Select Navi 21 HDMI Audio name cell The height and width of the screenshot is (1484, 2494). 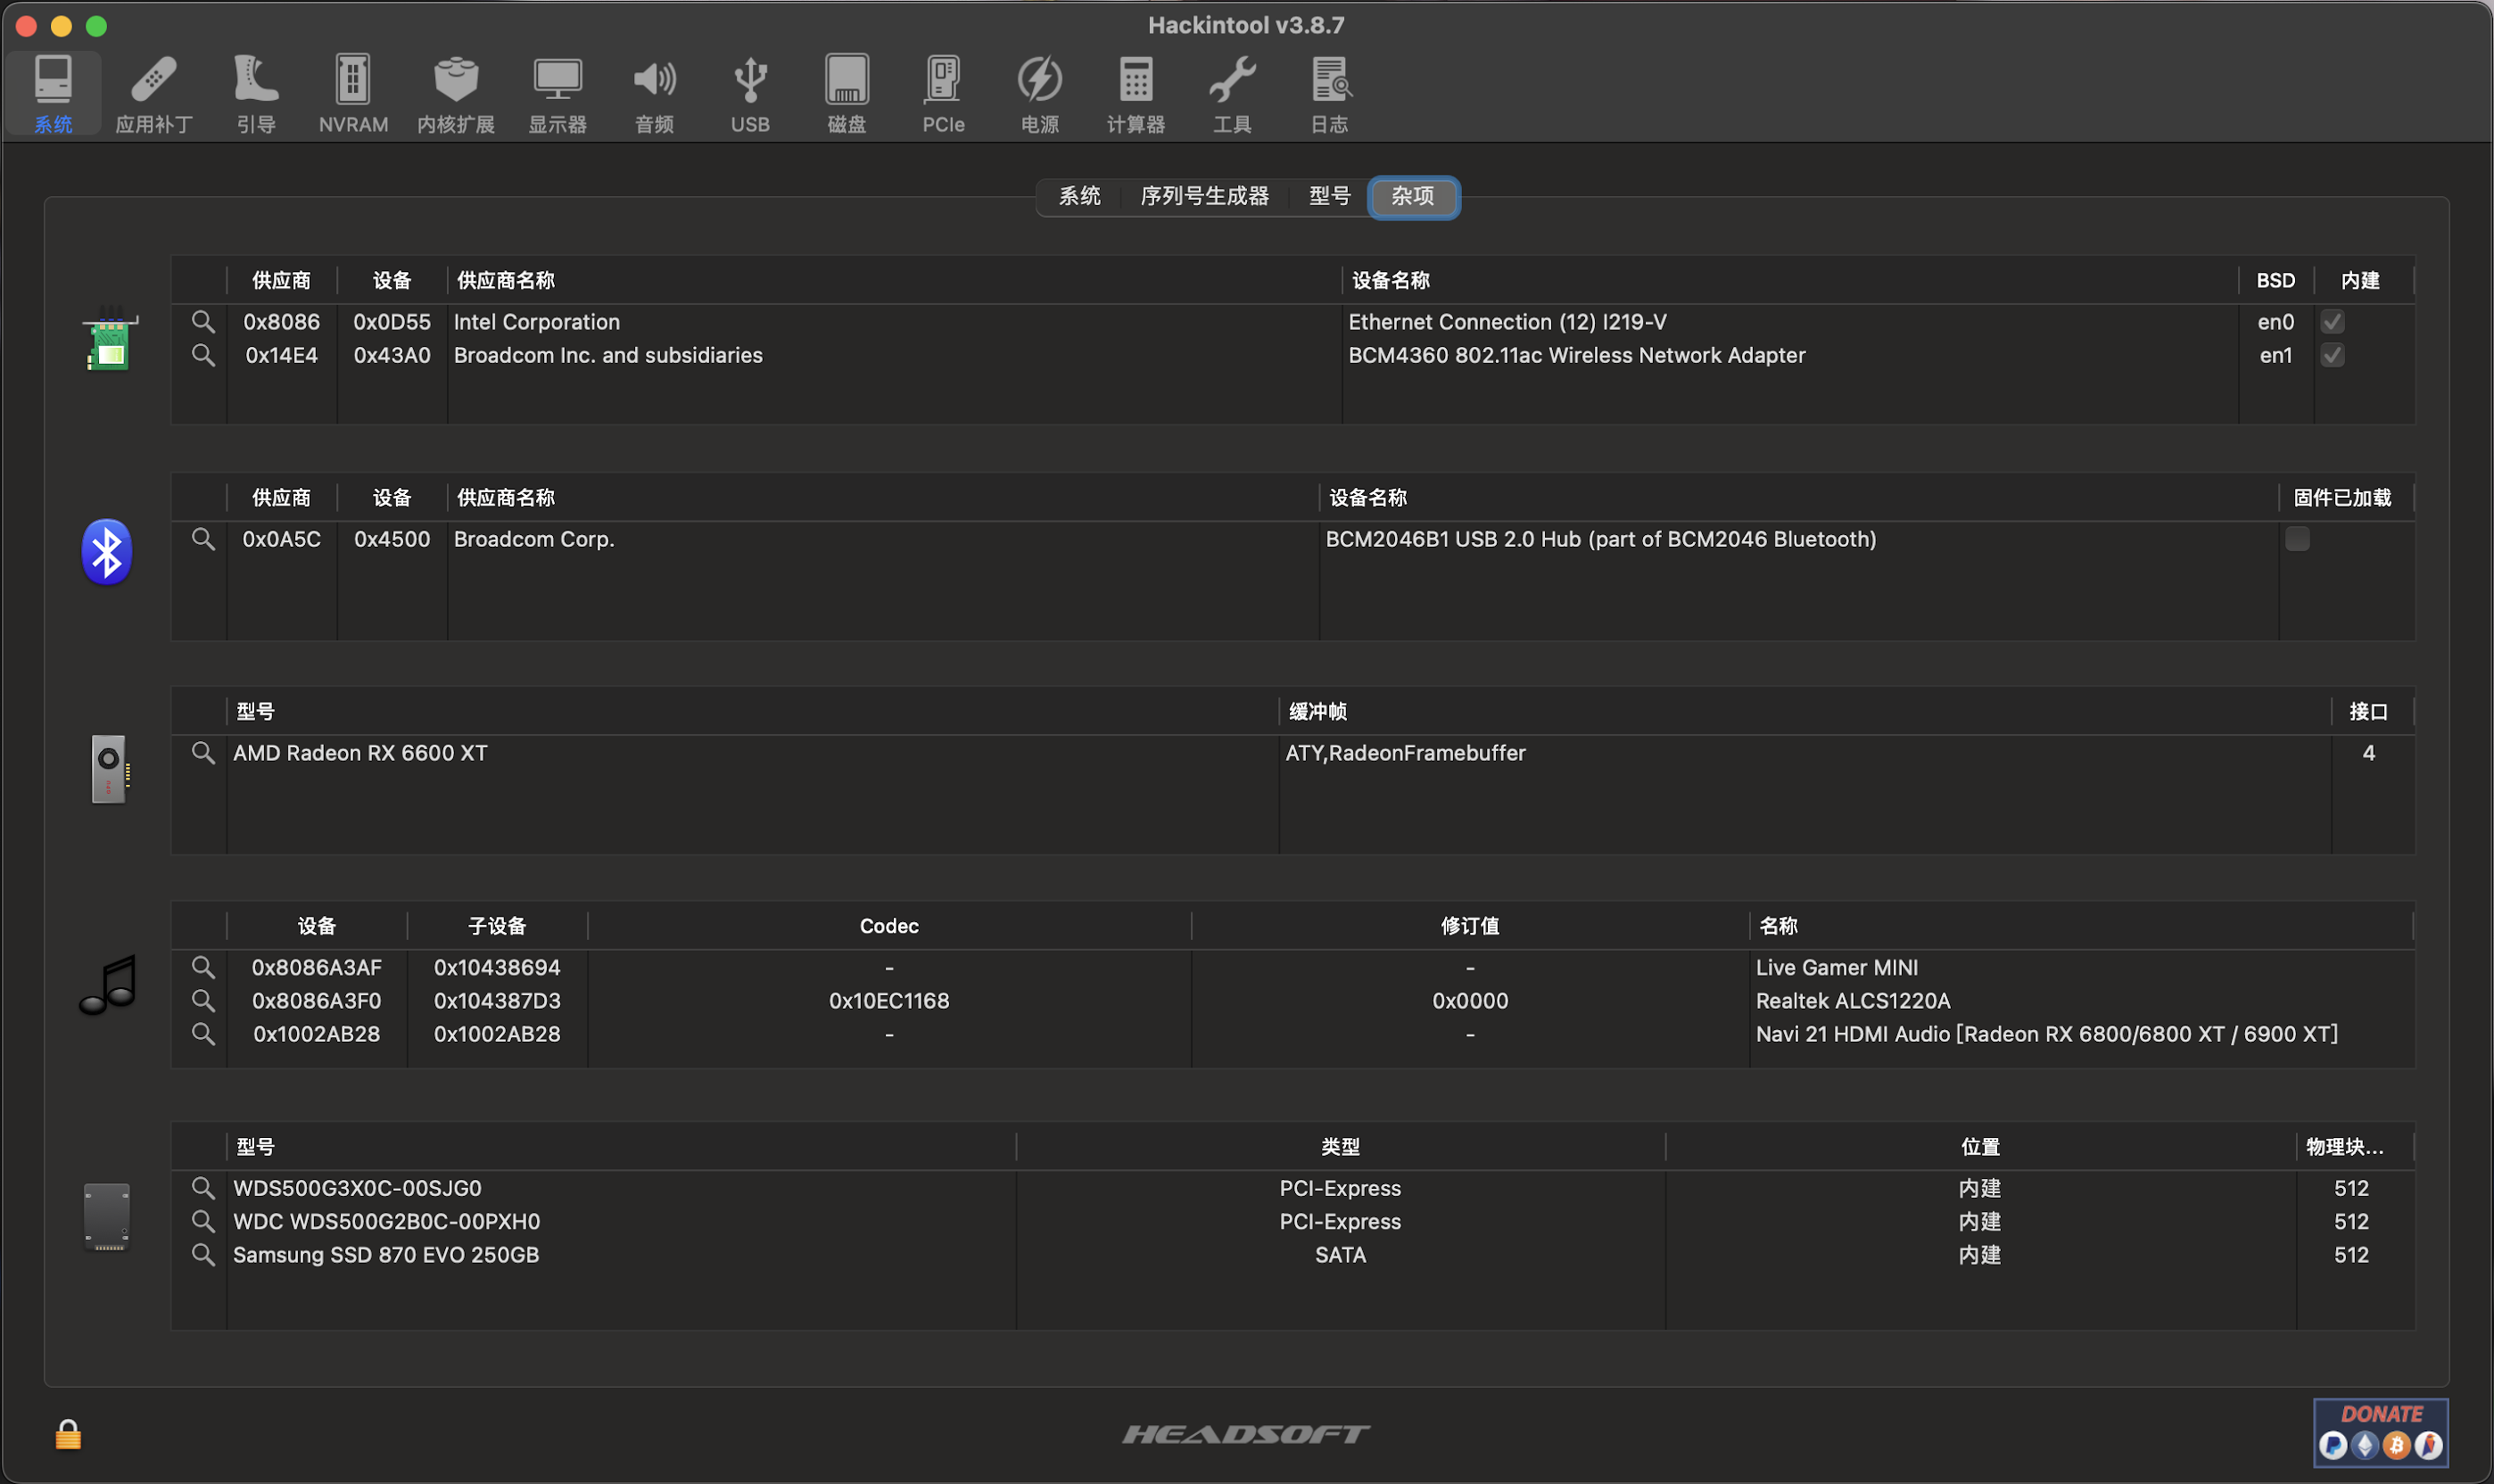(x=2046, y=1034)
